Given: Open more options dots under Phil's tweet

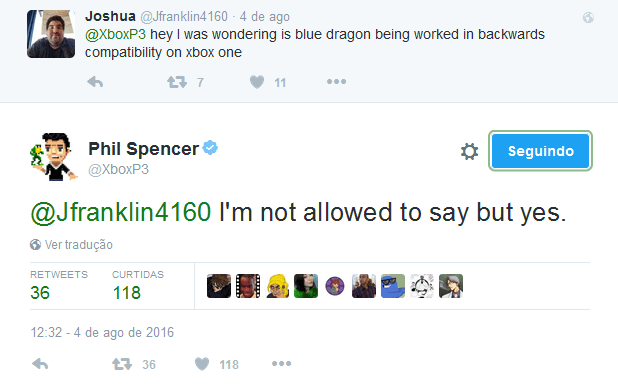Looking at the screenshot, I should click(x=281, y=364).
